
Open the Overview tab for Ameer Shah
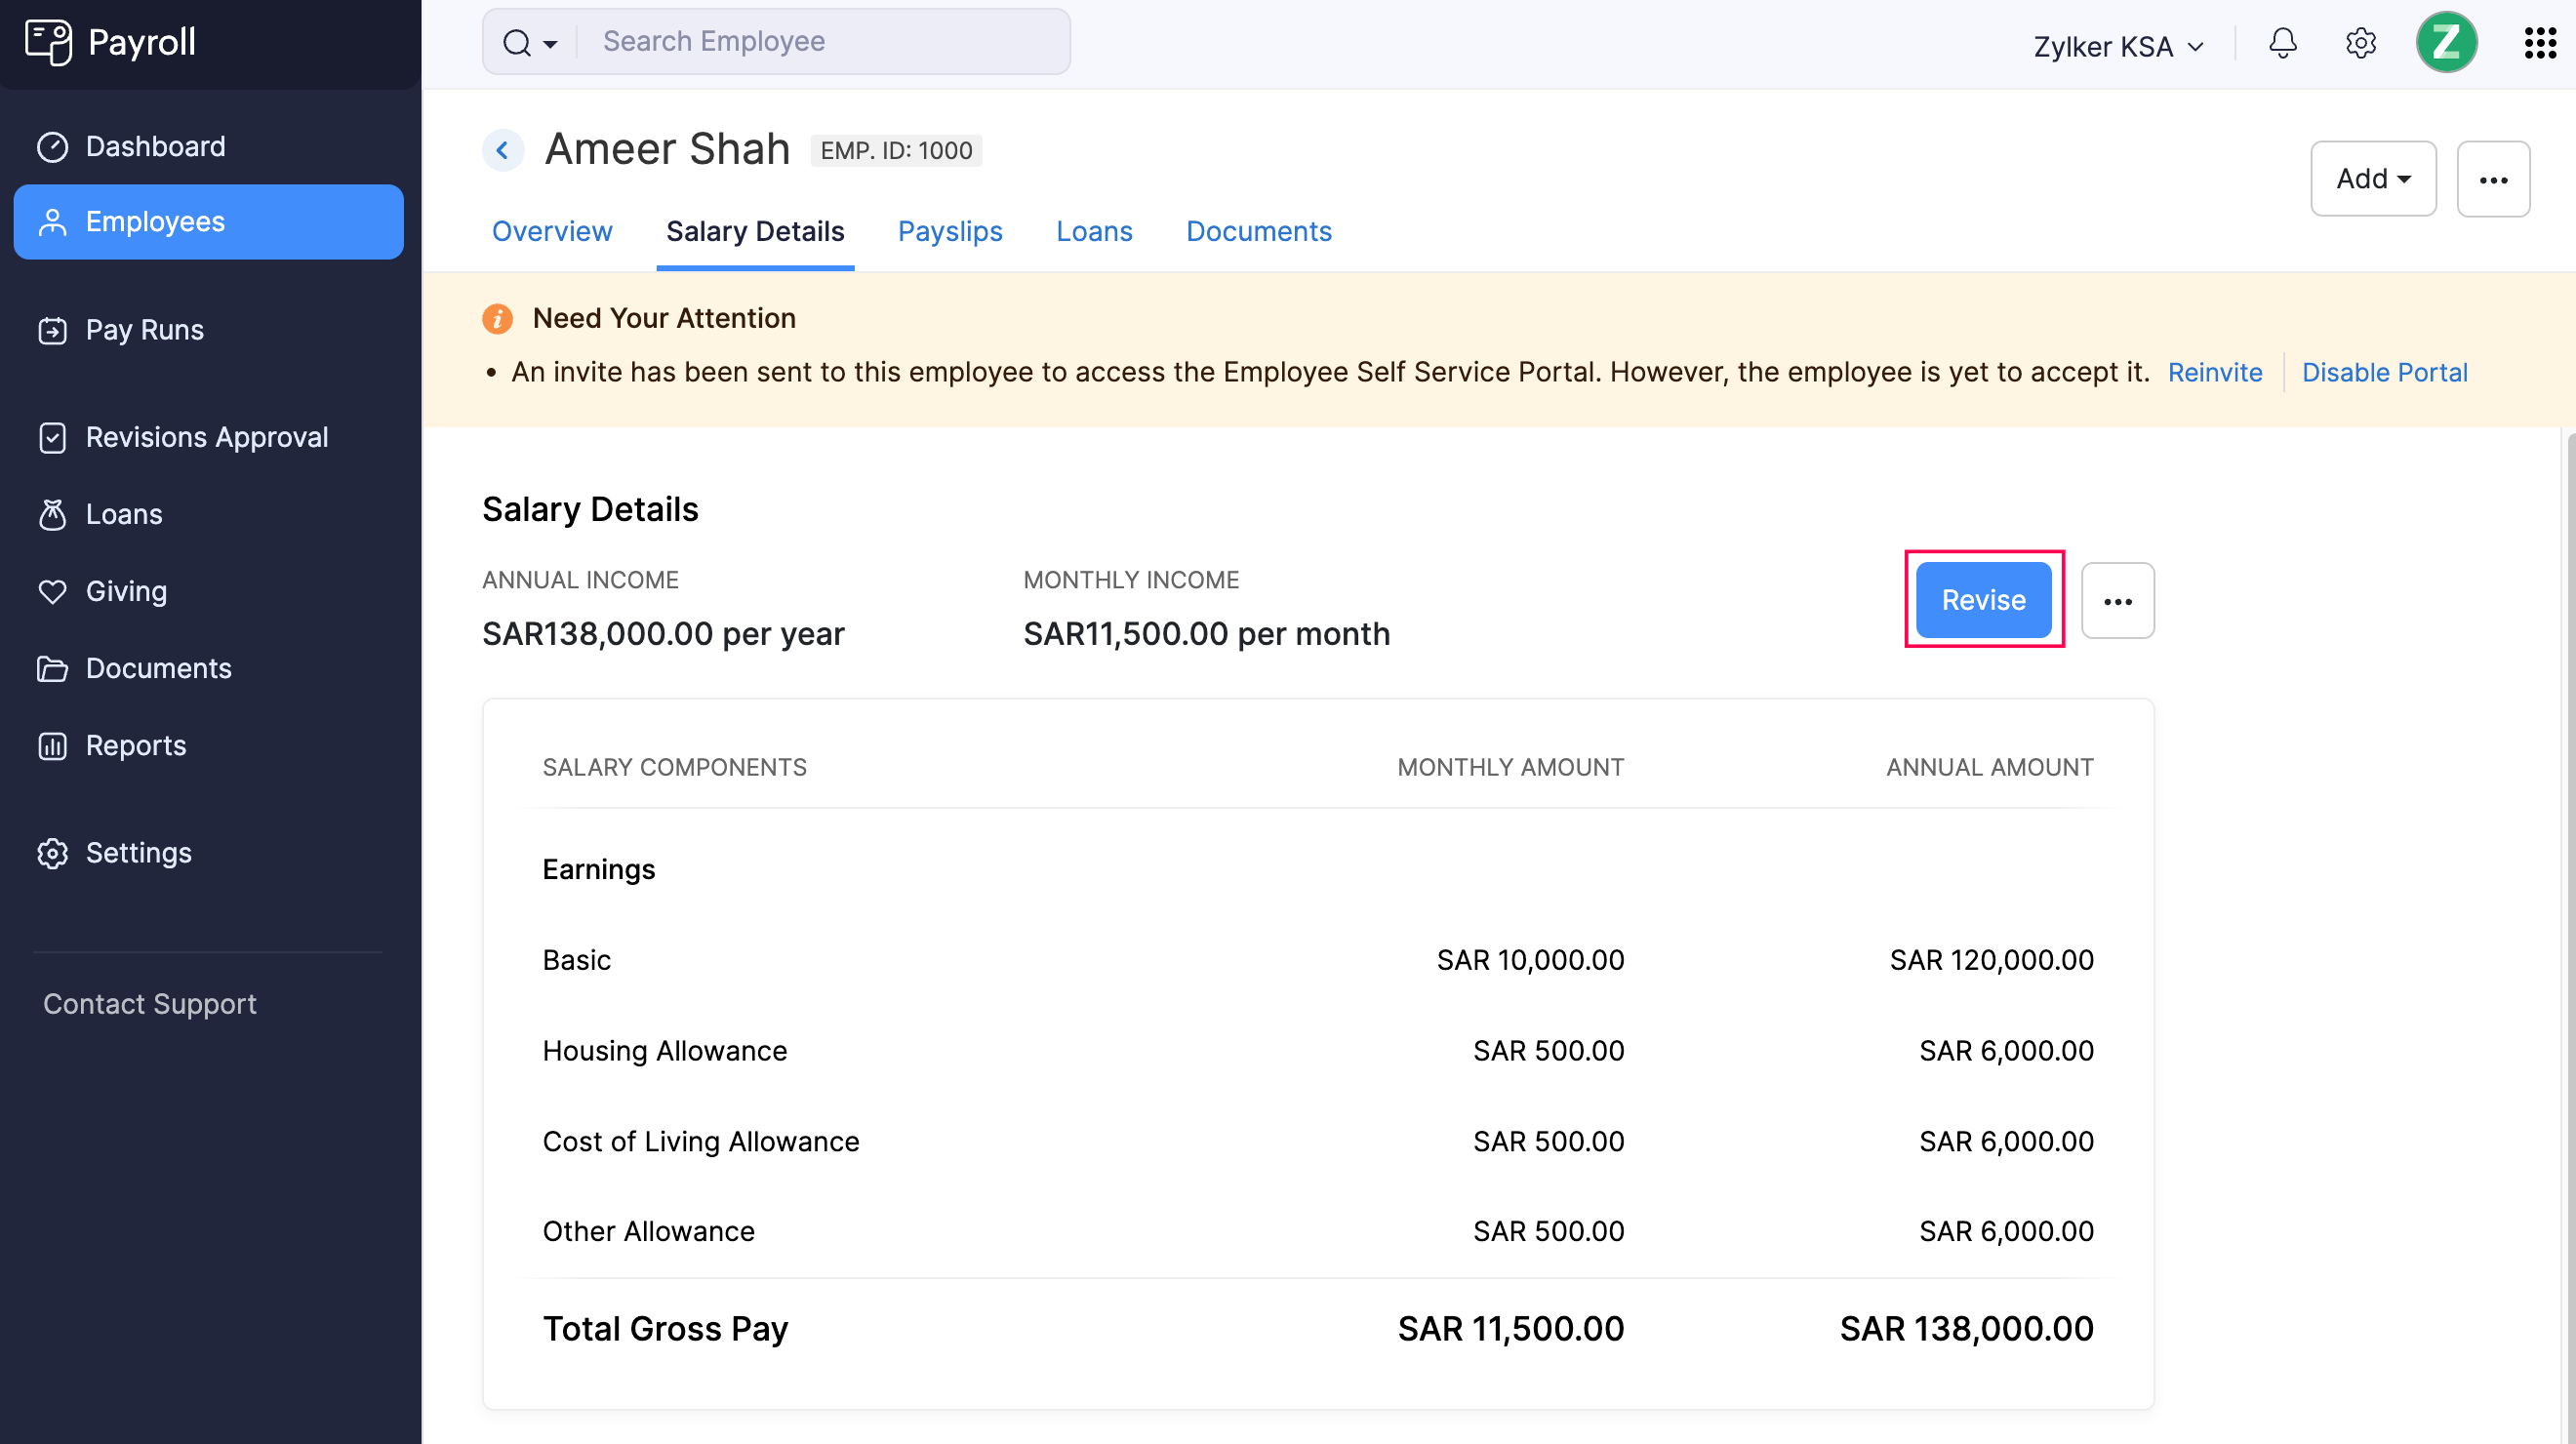(x=551, y=231)
